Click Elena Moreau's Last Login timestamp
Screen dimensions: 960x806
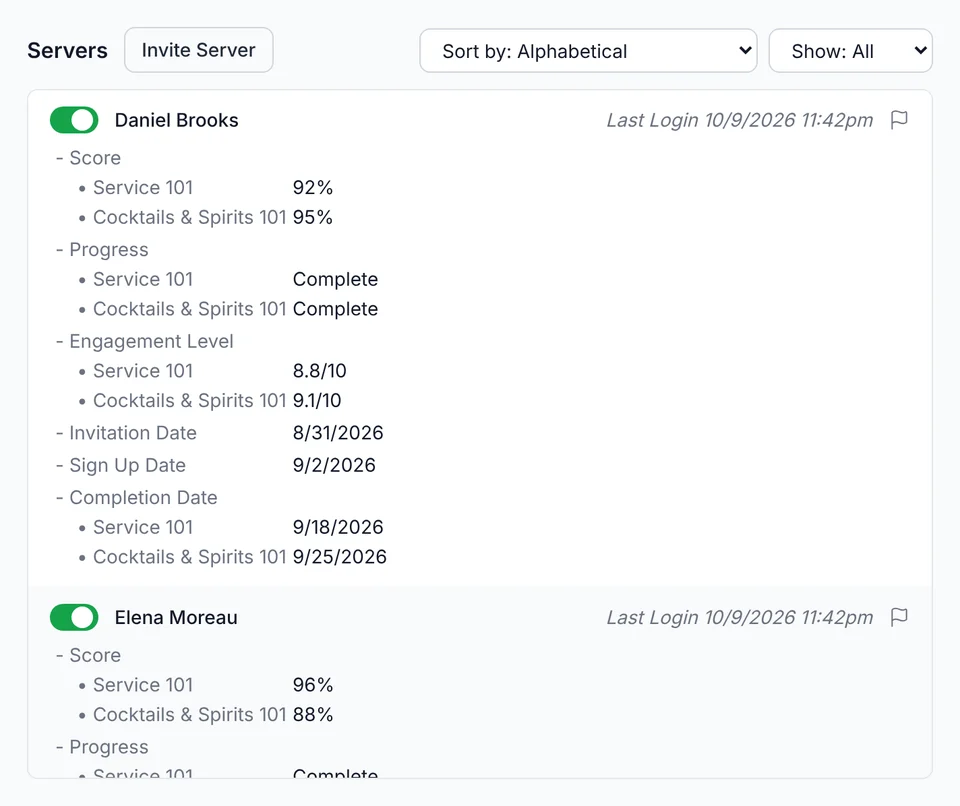[x=740, y=617]
